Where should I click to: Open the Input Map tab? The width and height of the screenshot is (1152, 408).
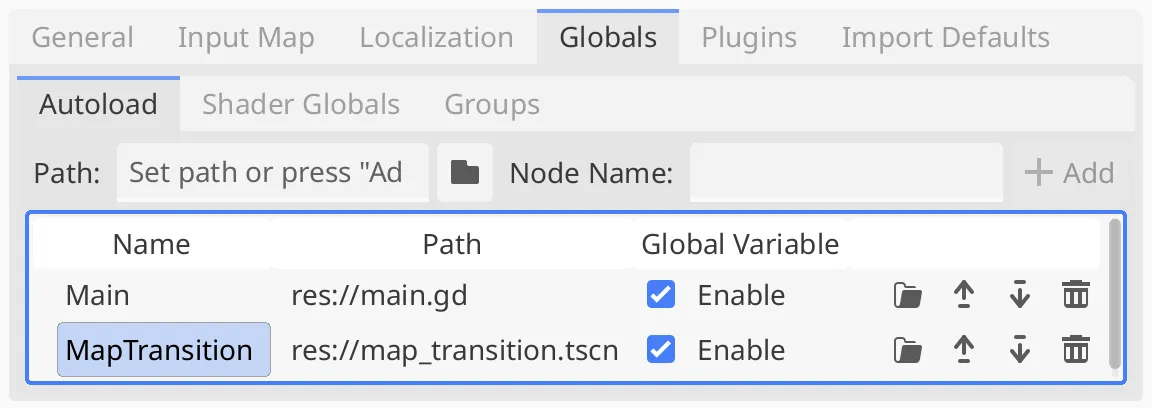coord(246,37)
